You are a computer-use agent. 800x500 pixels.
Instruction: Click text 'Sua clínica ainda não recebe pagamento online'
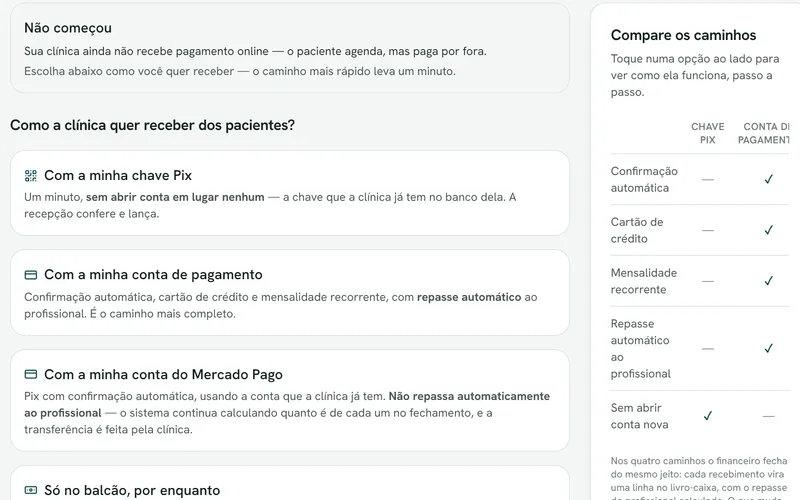pyautogui.click(x=146, y=52)
